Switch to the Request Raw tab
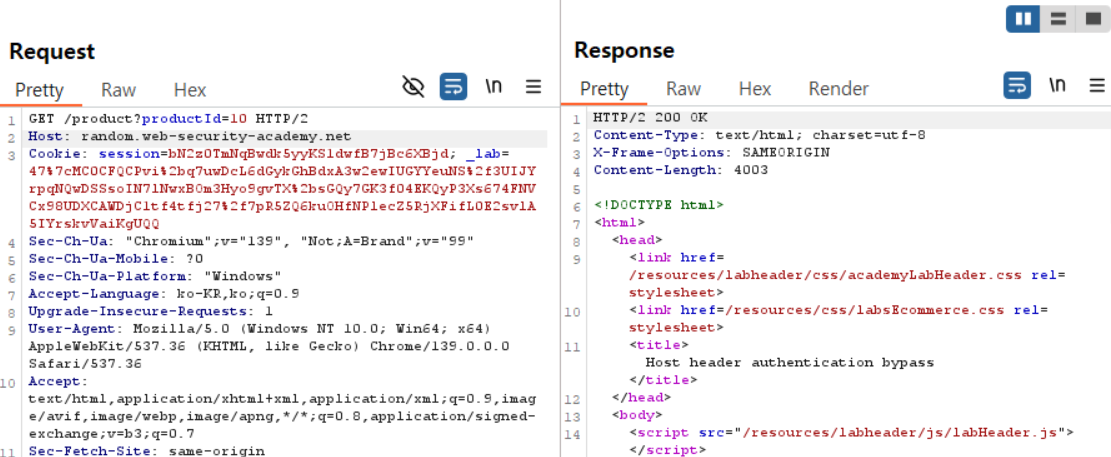 (x=118, y=90)
